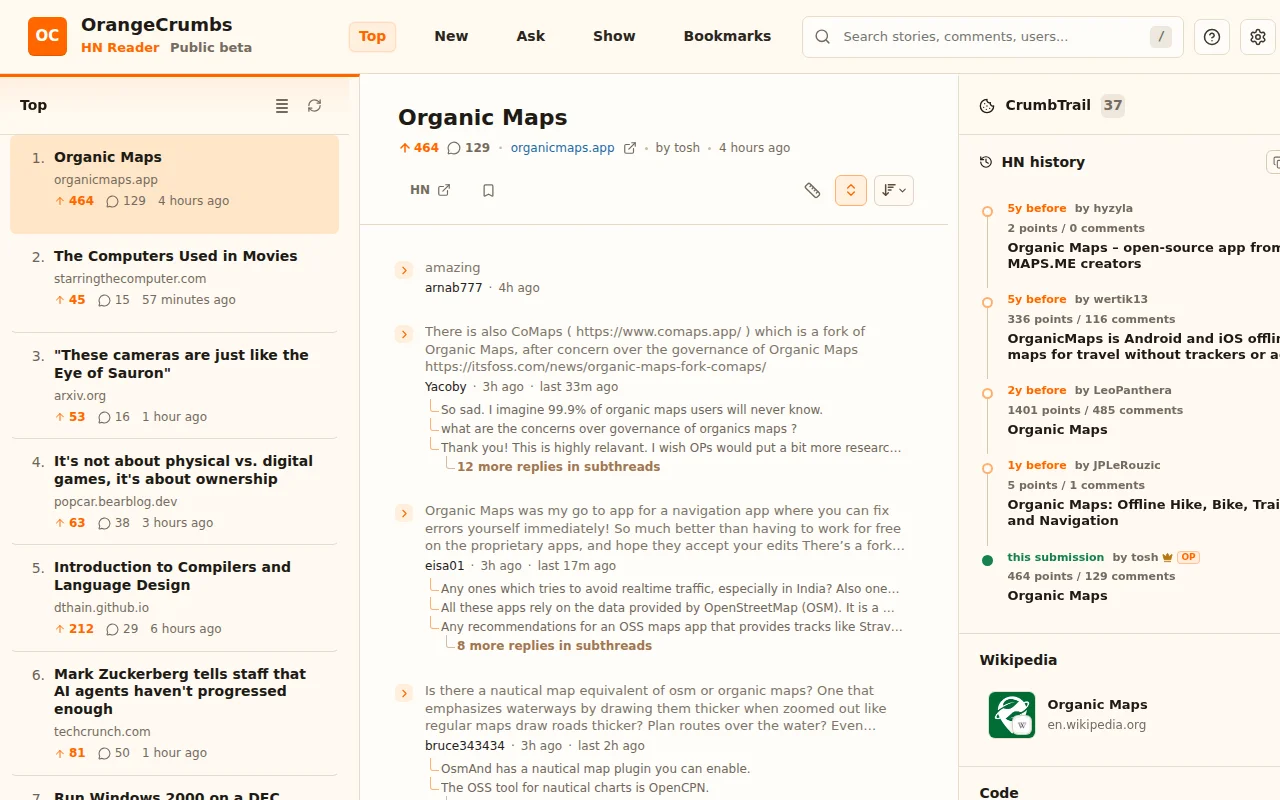
Task: Click upvote arrow beside 53 points
Action: (x=60, y=417)
